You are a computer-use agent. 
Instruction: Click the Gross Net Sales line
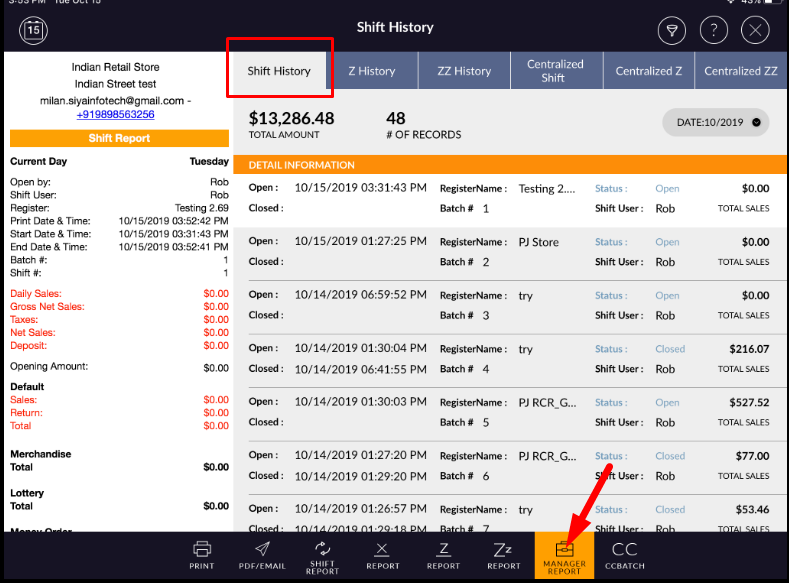pos(119,306)
